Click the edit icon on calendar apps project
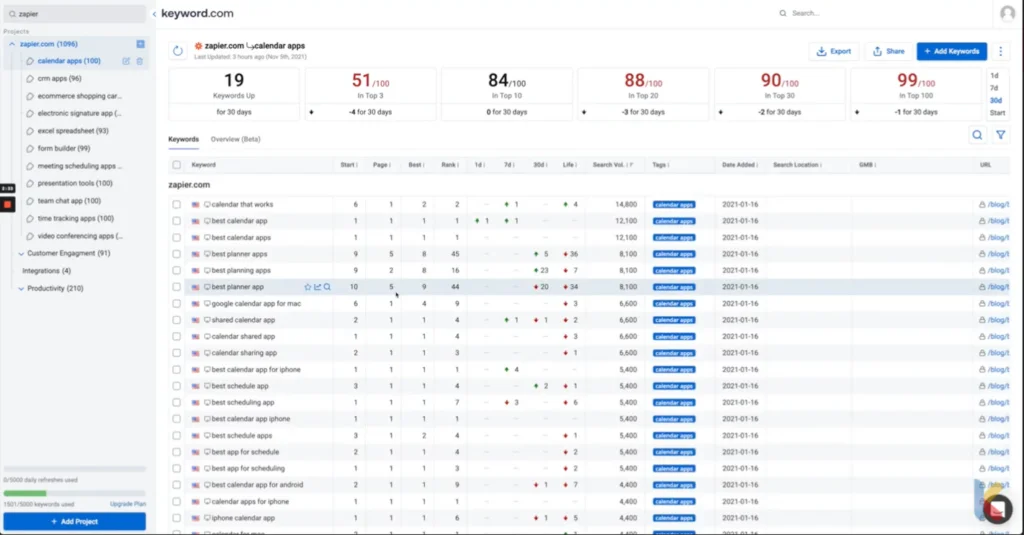The image size is (1024, 535). pyautogui.click(x=126, y=61)
